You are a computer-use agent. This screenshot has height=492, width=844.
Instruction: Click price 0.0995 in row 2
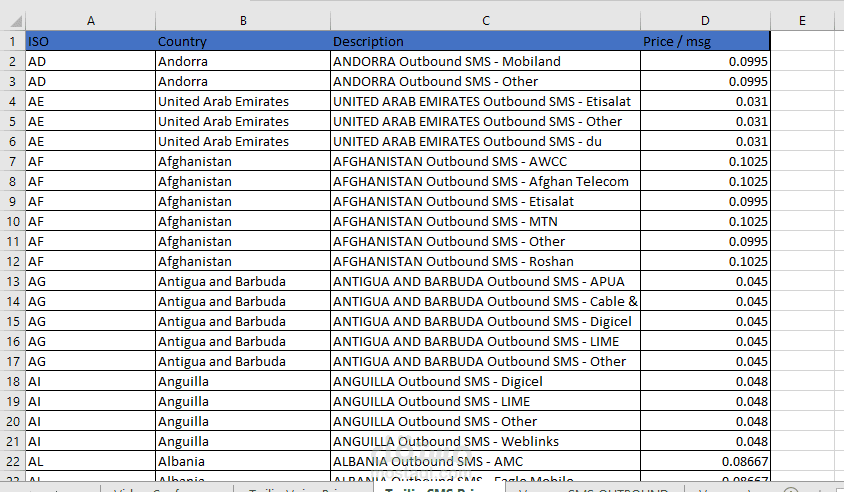705,61
